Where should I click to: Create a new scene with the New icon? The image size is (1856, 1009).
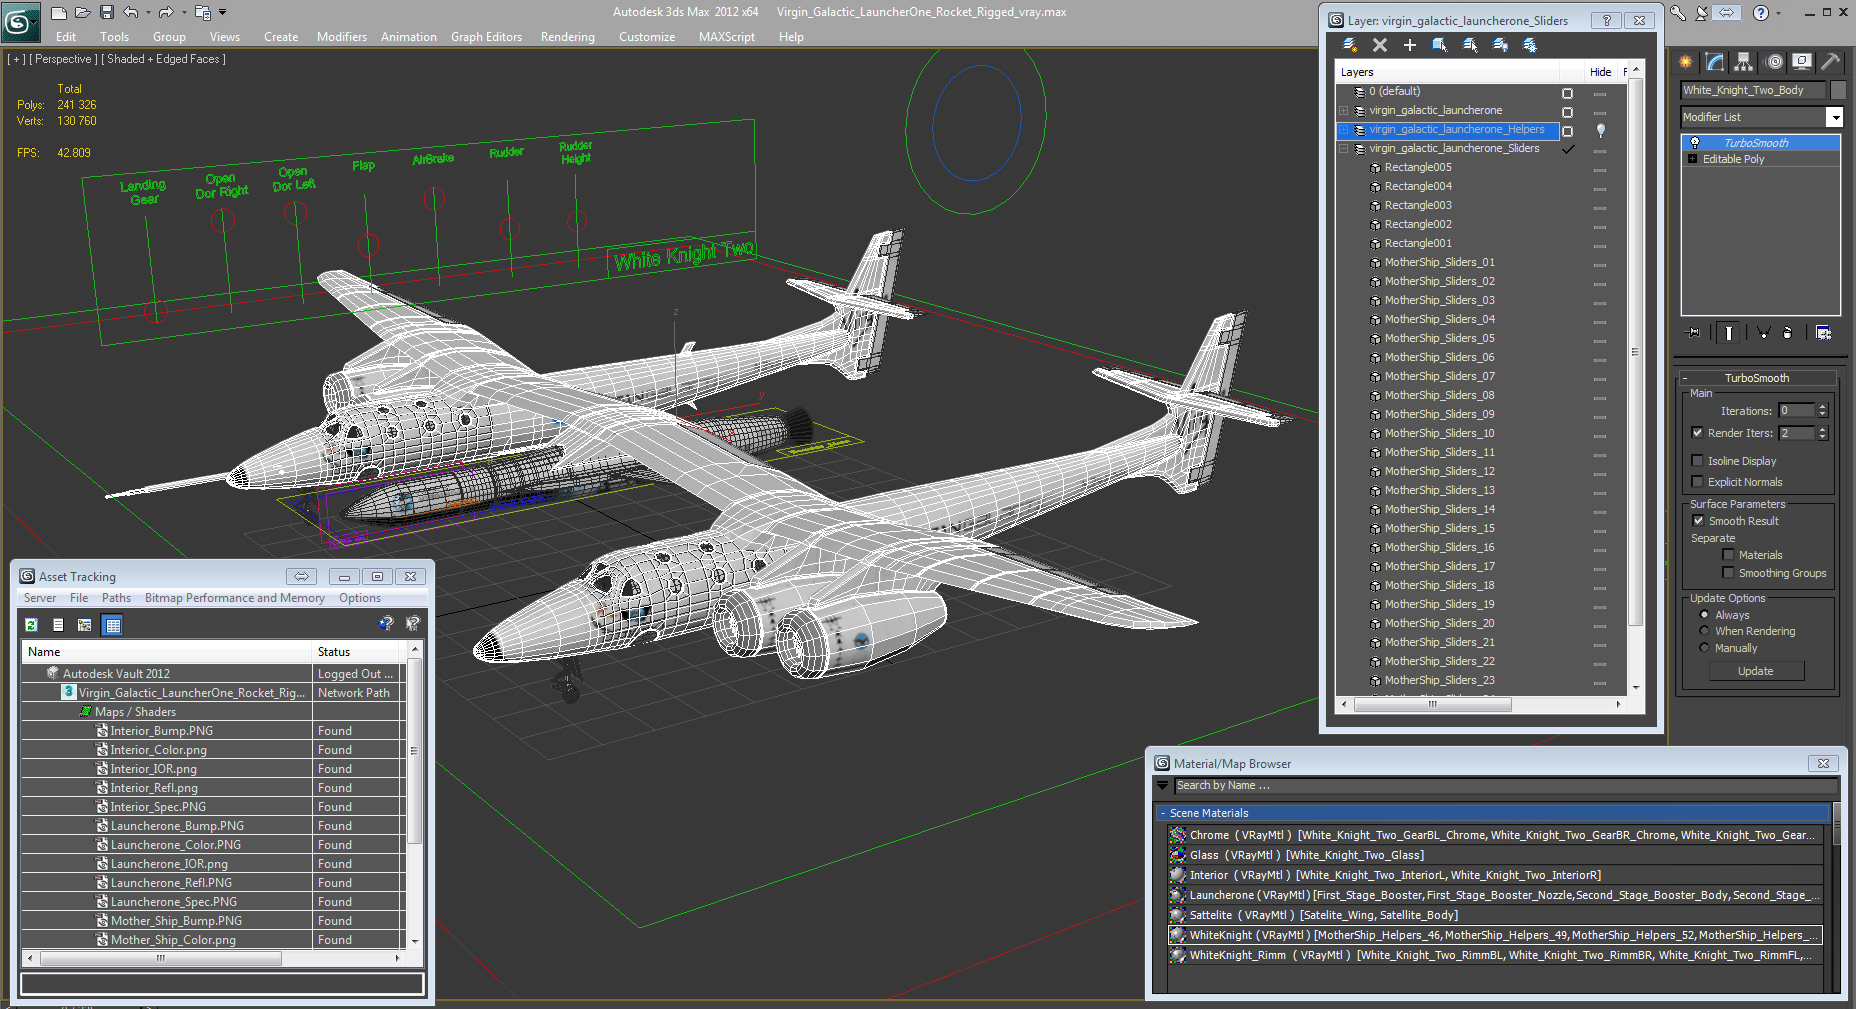(x=59, y=13)
